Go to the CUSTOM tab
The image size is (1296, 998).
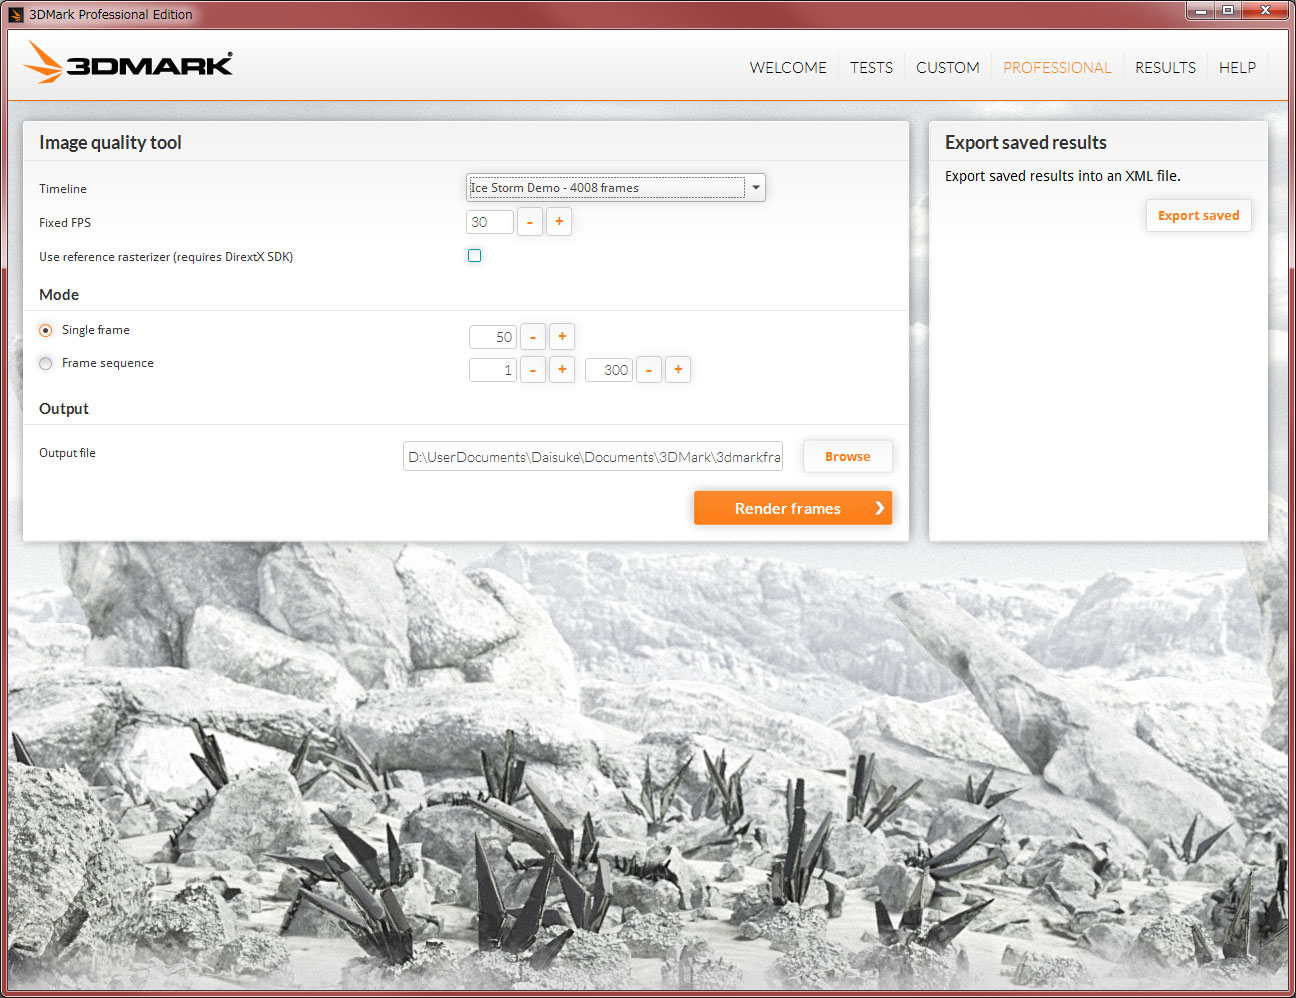[x=947, y=67]
